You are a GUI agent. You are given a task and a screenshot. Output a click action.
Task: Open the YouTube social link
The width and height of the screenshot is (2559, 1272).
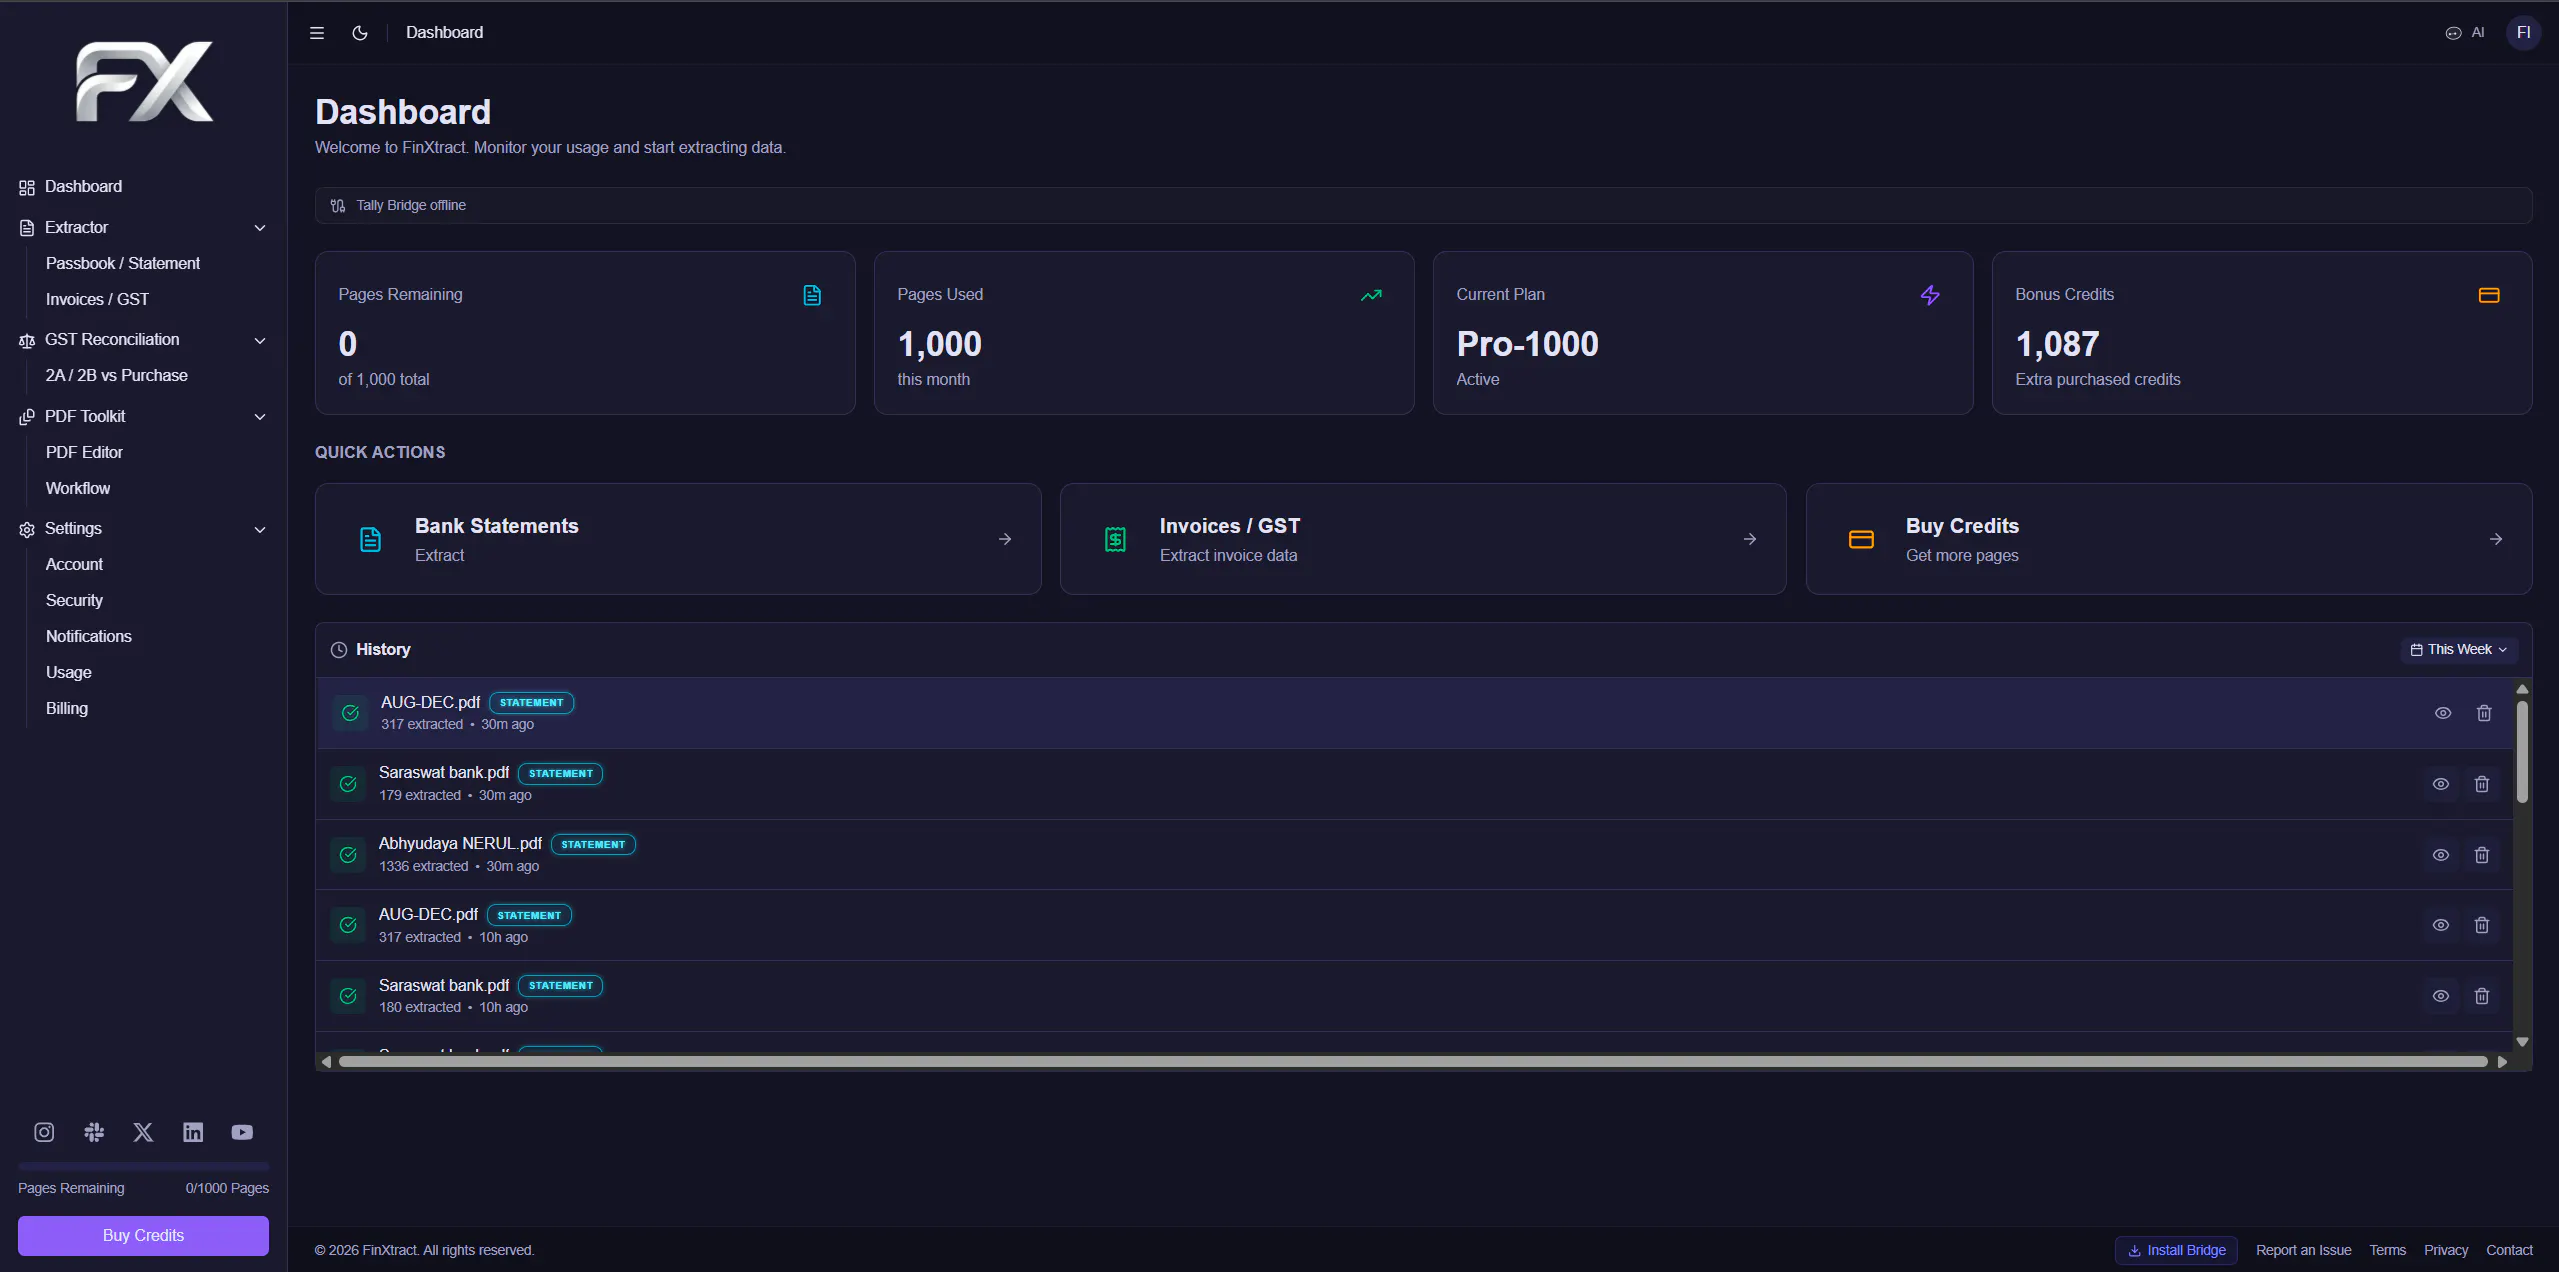(242, 1133)
